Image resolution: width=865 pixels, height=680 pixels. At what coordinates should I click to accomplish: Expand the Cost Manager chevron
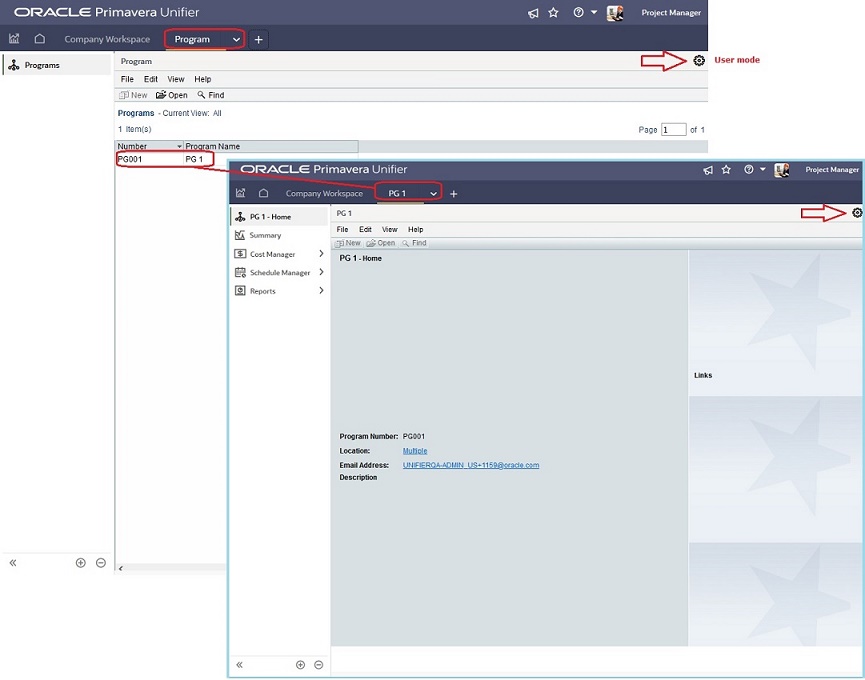[x=321, y=254]
